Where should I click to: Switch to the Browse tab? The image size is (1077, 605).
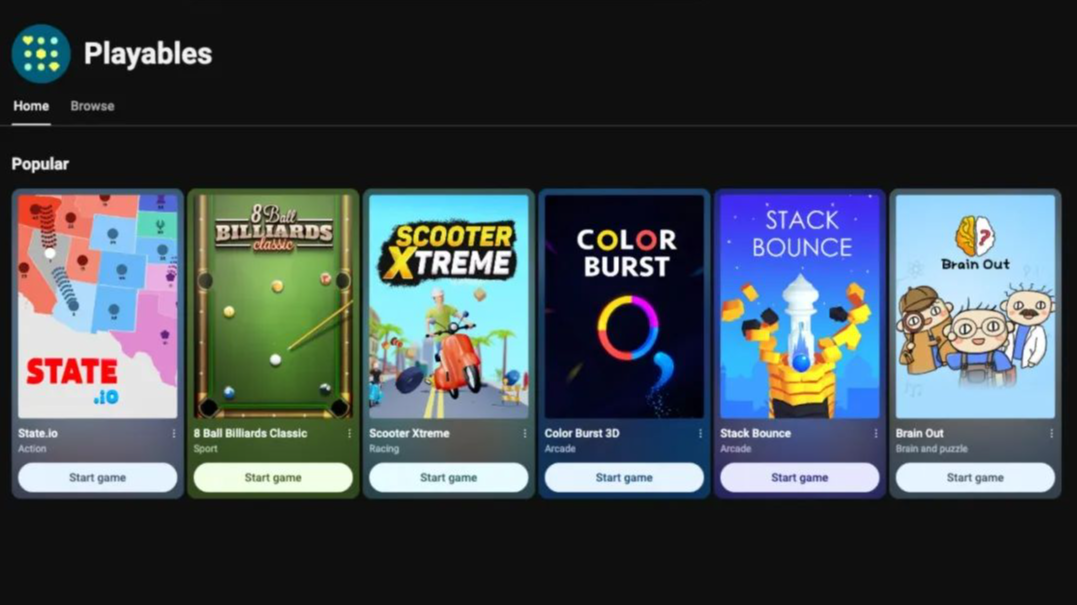click(92, 106)
